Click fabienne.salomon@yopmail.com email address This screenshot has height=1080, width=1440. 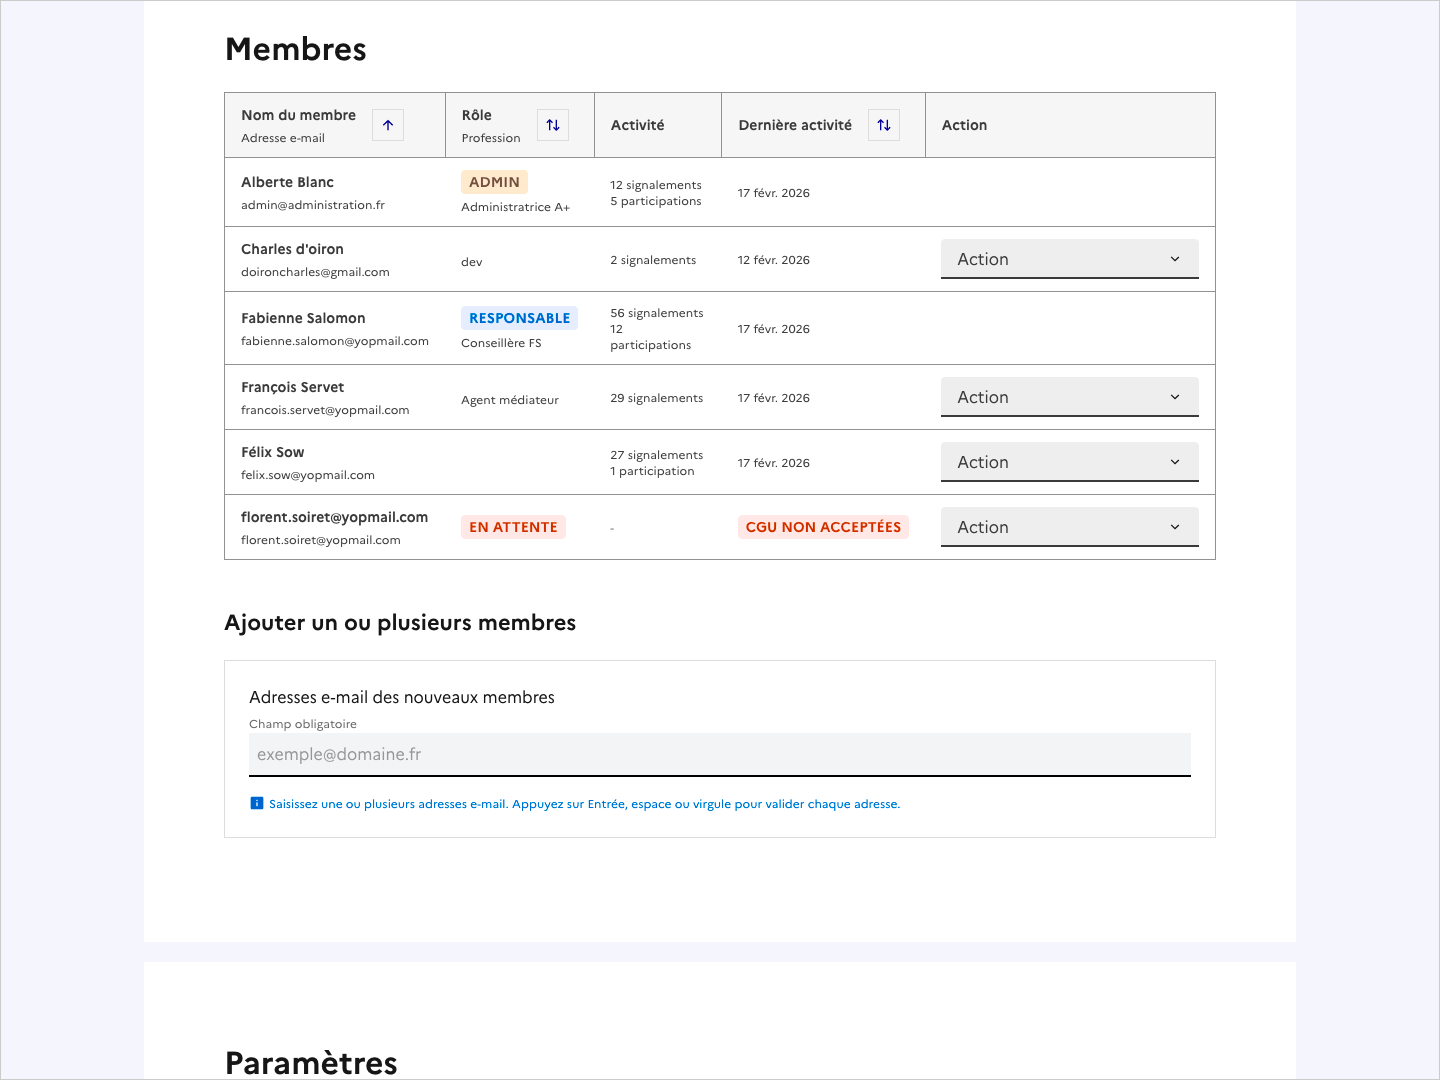coord(334,341)
